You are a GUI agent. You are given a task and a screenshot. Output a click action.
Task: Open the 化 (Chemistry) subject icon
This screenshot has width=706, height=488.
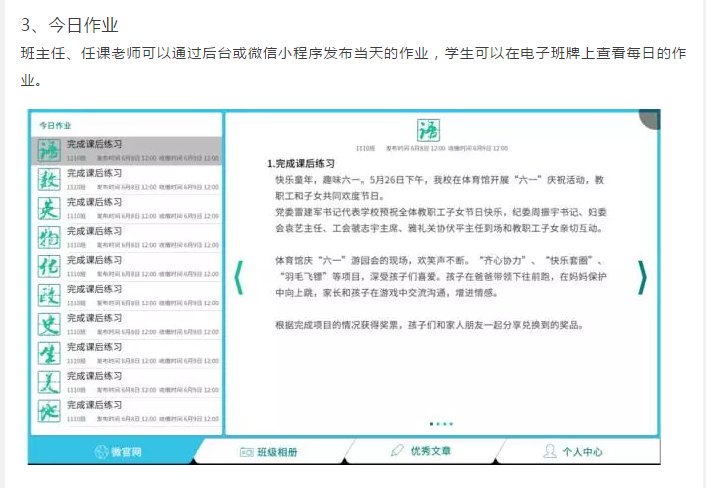48,267
